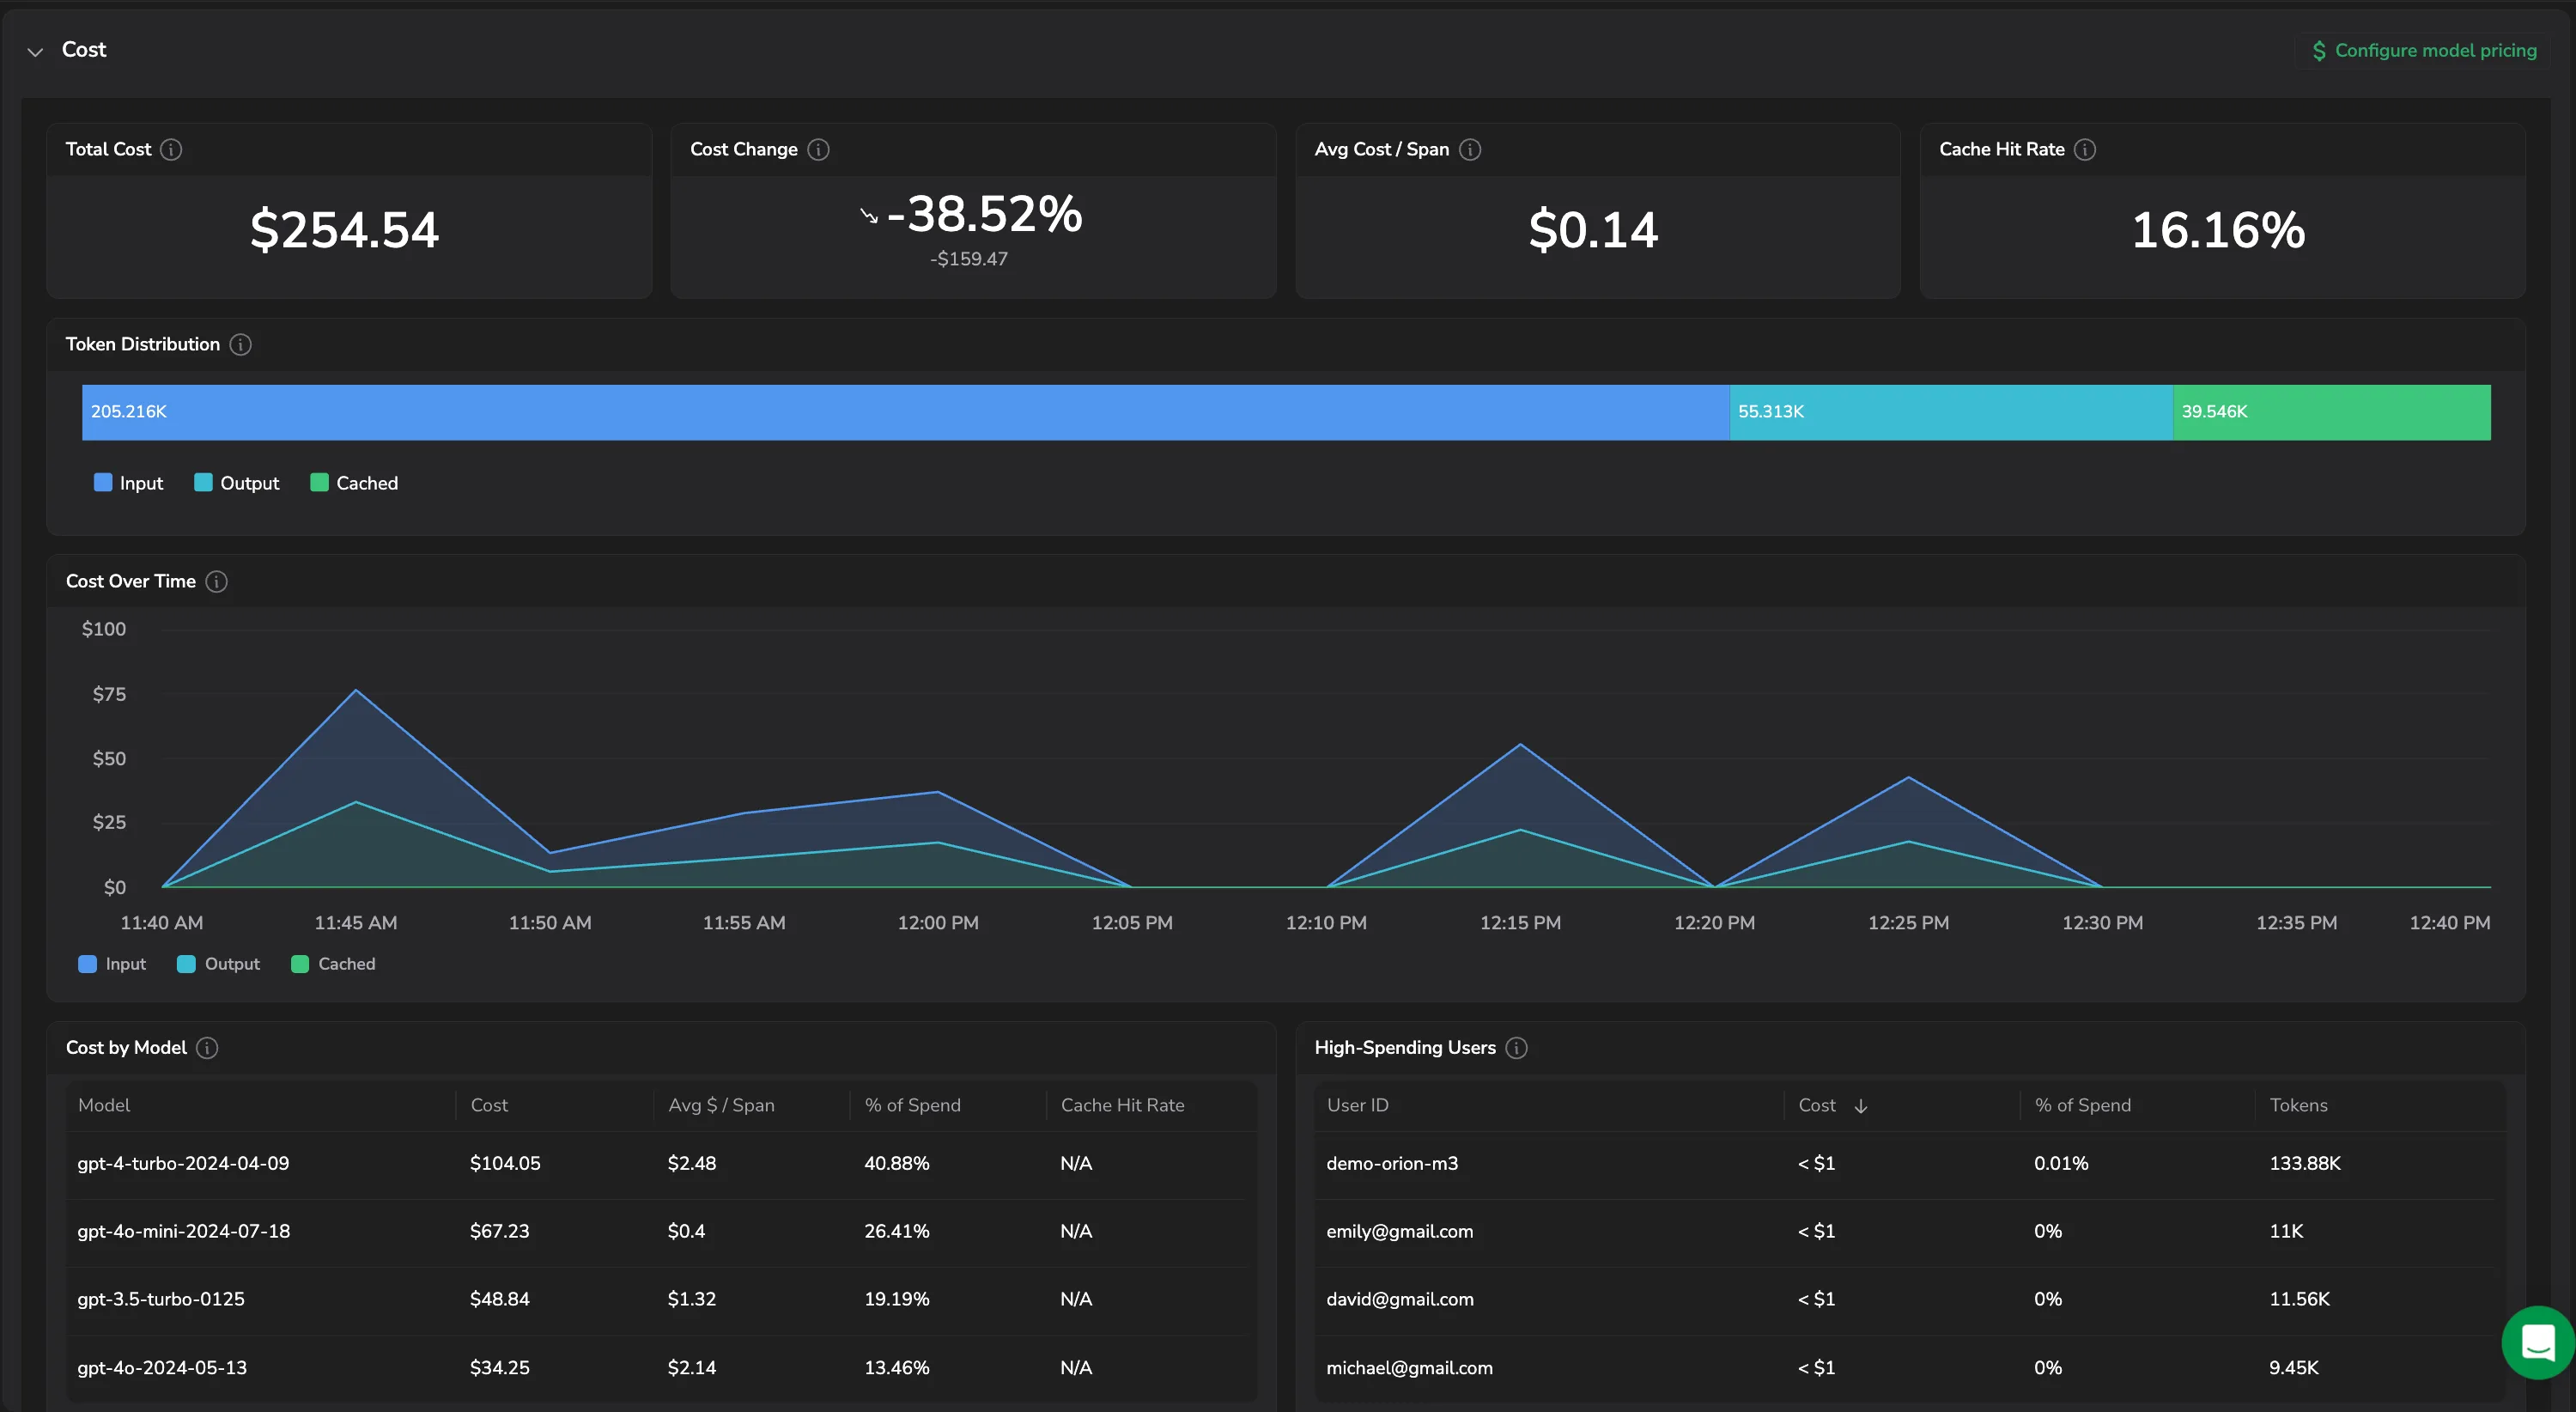Click the $104.05 cost cell
The image size is (2576, 1412).
[x=505, y=1164]
